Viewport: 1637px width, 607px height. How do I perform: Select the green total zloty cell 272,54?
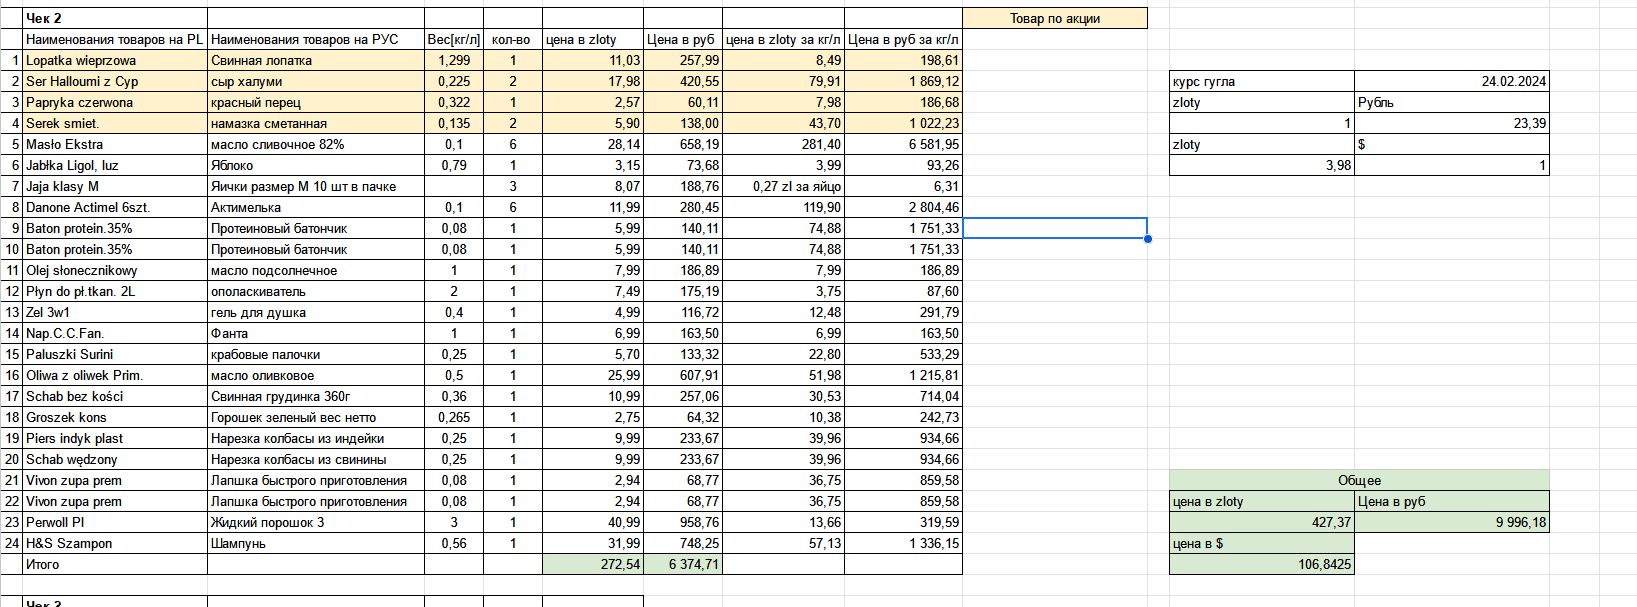(592, 564)
